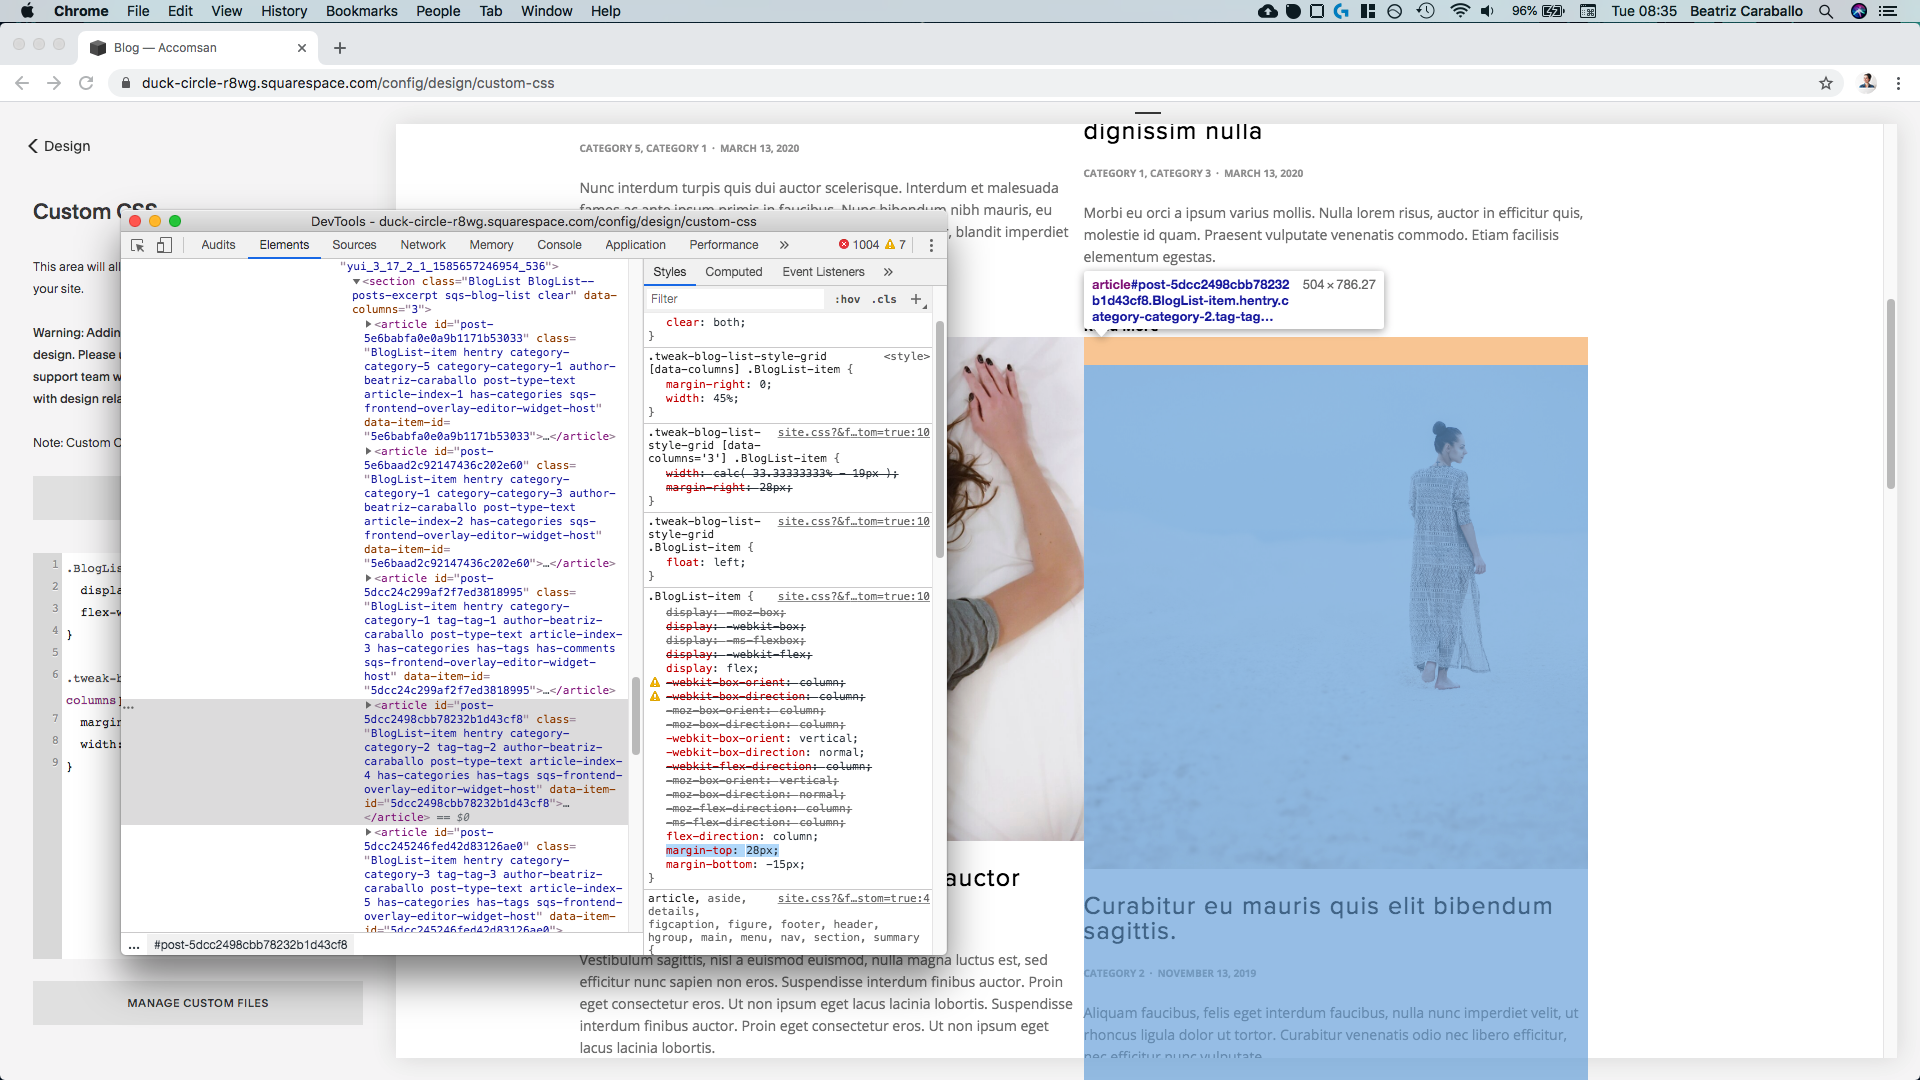Click the new style rule plus icon
The height and width of the screenshot is (1080, 1920).
pos(915,299)
